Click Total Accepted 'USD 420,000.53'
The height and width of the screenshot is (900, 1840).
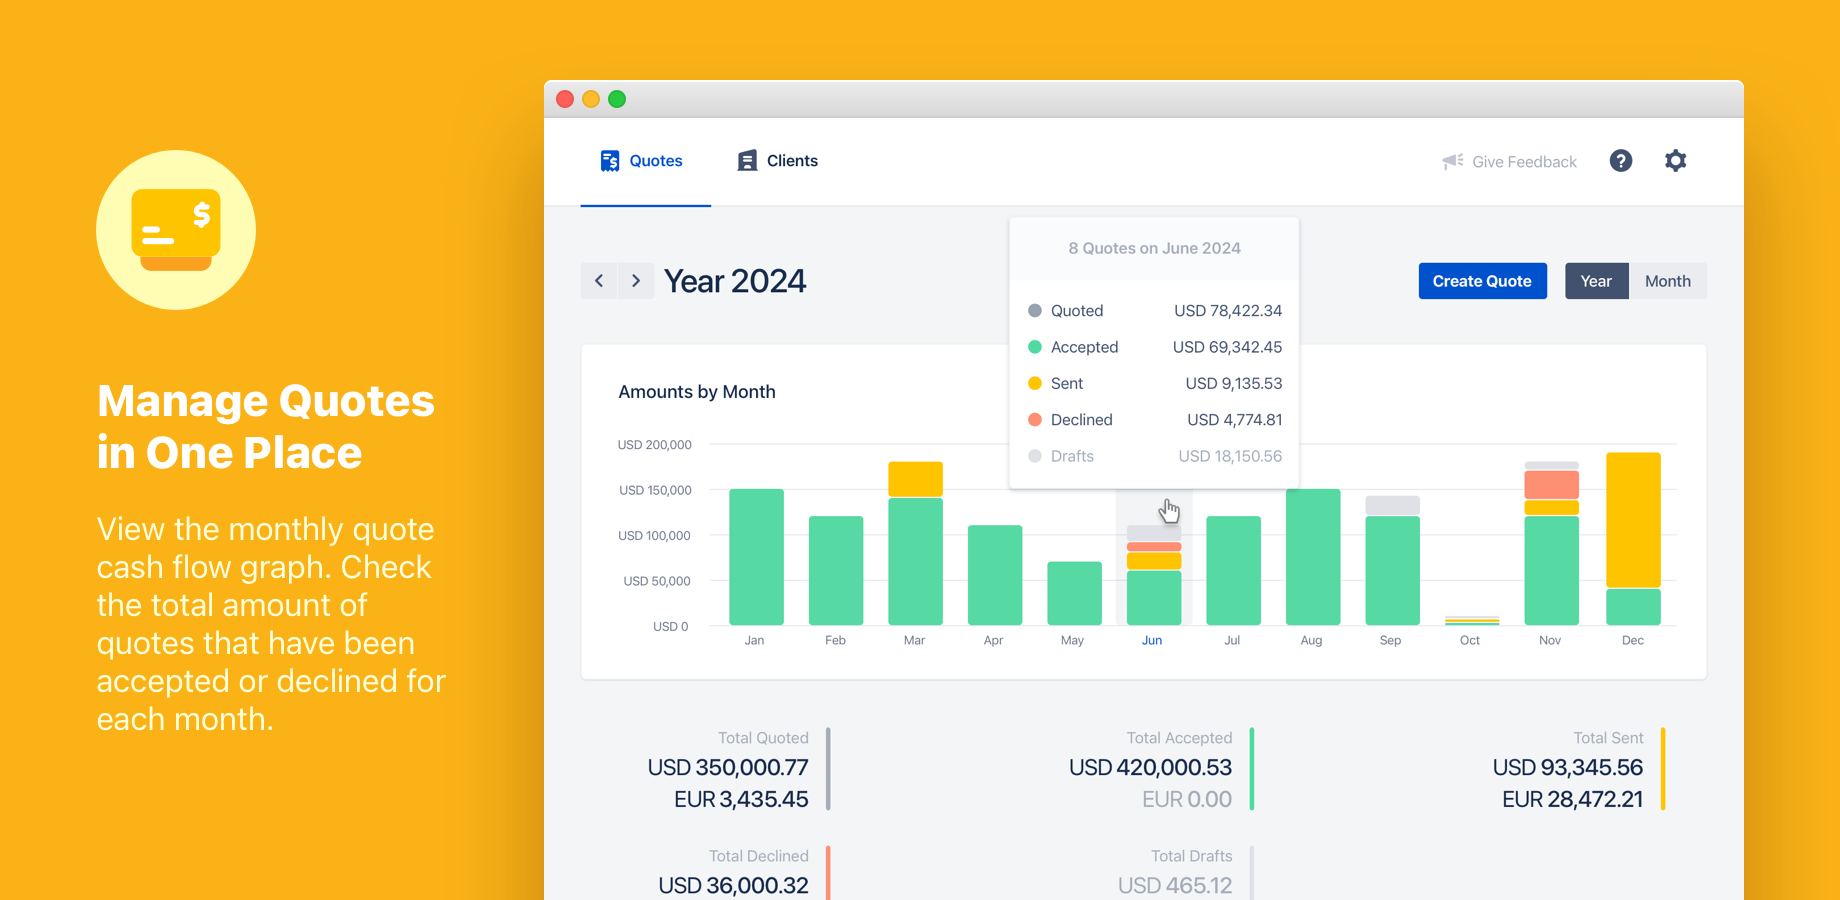click(1150, 767)
